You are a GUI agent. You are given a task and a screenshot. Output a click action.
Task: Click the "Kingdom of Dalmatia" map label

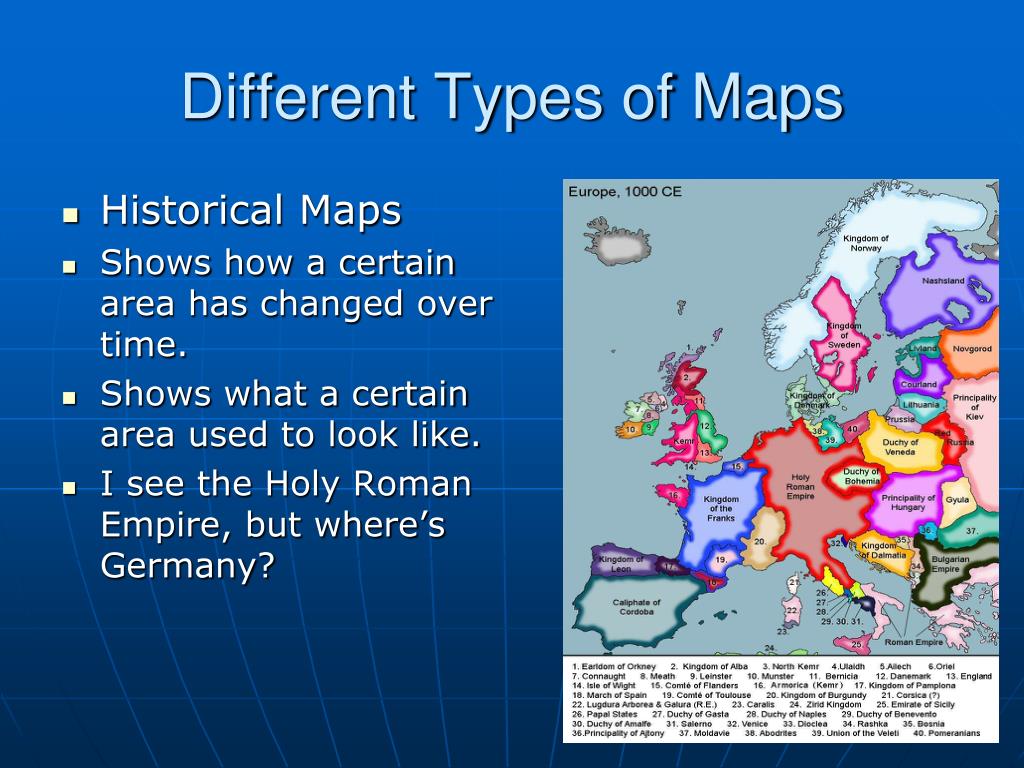click(883, 550)
